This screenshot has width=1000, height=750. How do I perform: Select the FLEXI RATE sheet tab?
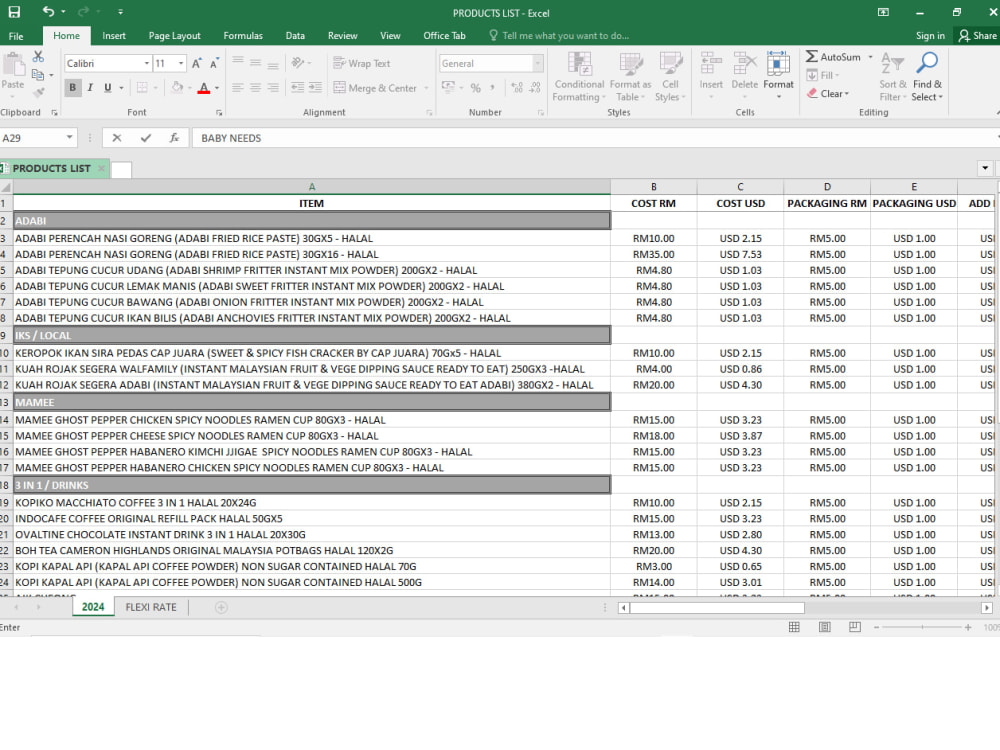tap(151, 607)
